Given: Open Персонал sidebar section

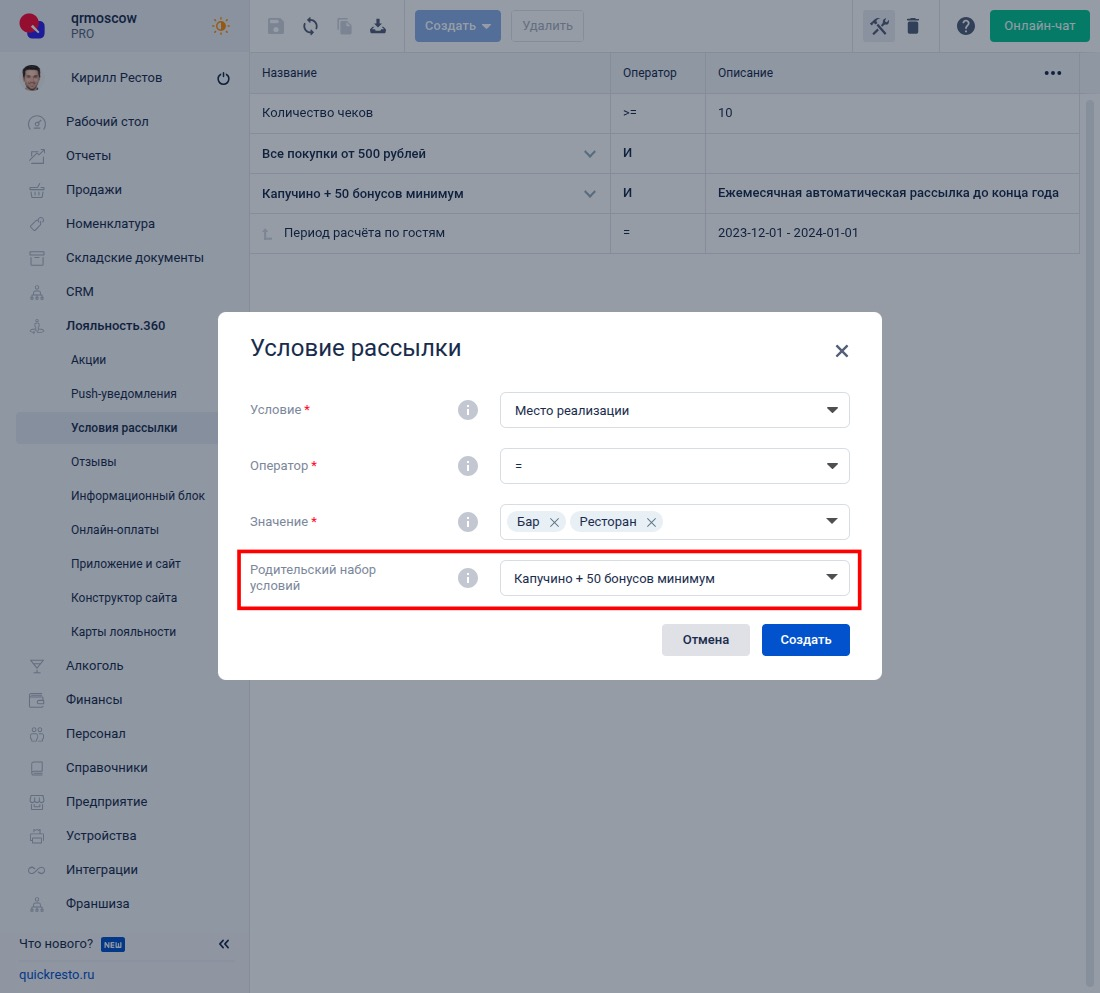Looking at the screenshot, I should click(95, 734).
